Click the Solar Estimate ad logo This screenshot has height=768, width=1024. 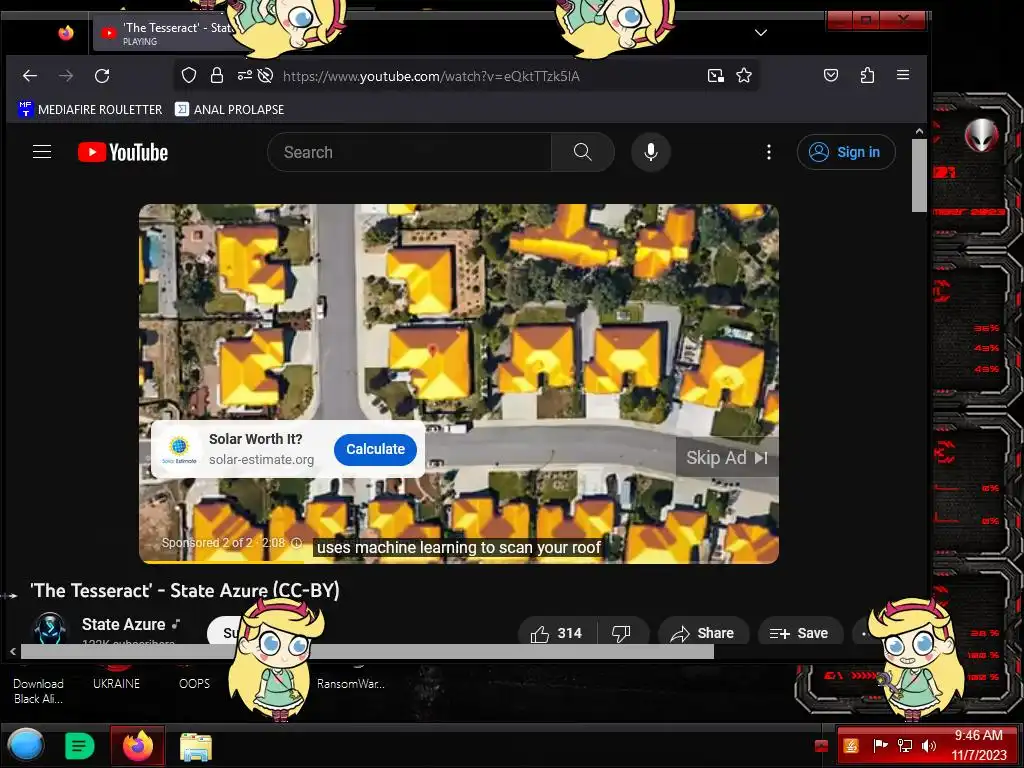178,449
